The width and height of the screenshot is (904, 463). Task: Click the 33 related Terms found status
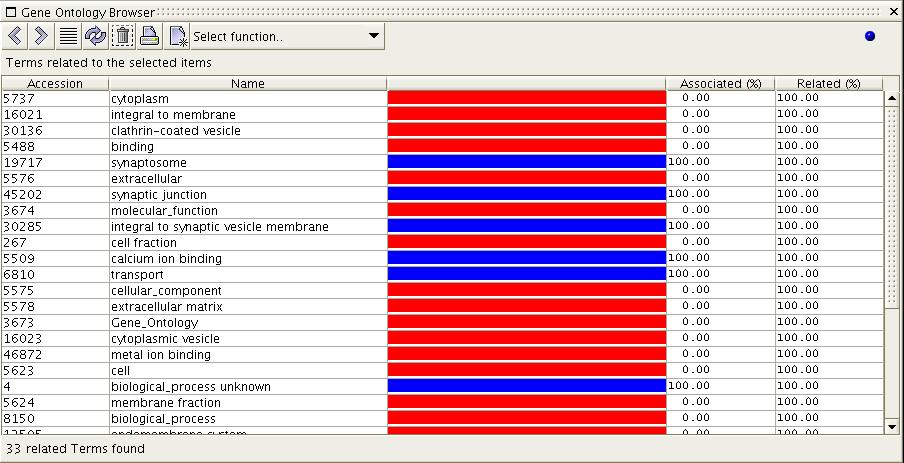coord(76,449)
